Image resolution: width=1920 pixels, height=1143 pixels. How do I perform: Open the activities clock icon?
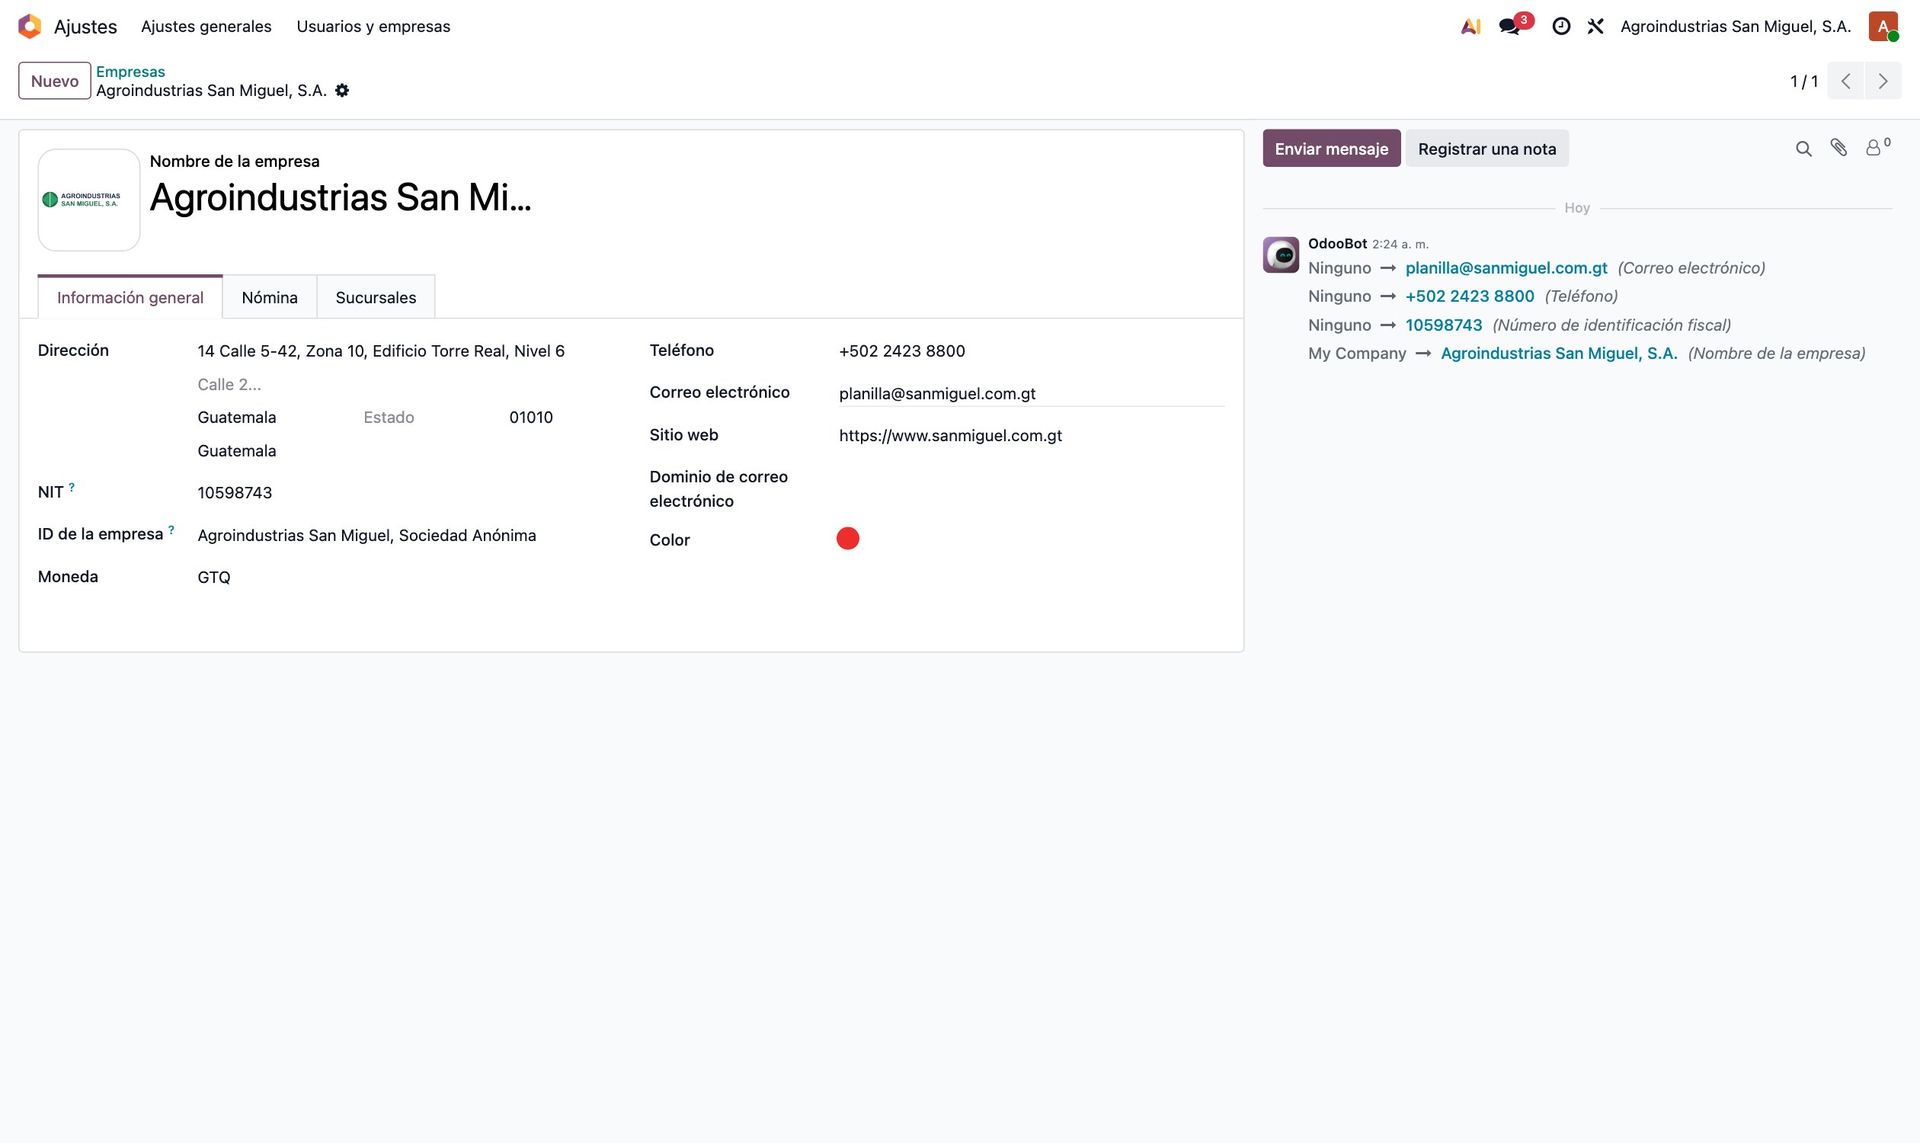[x=1561, y=26]
